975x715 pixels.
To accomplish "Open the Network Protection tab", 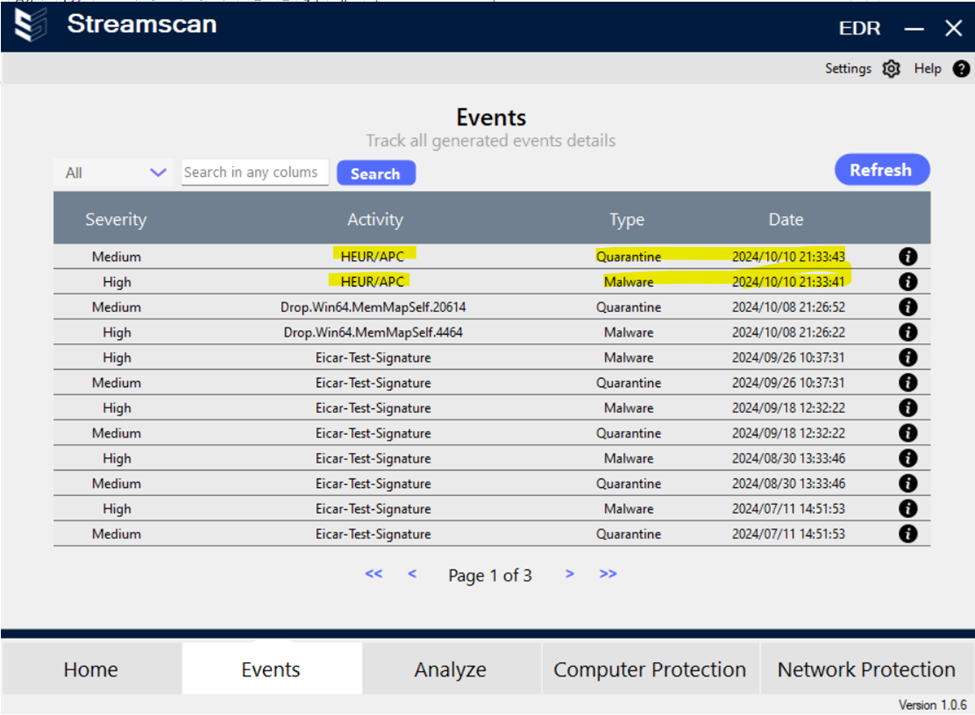I will tap(866, 669).
